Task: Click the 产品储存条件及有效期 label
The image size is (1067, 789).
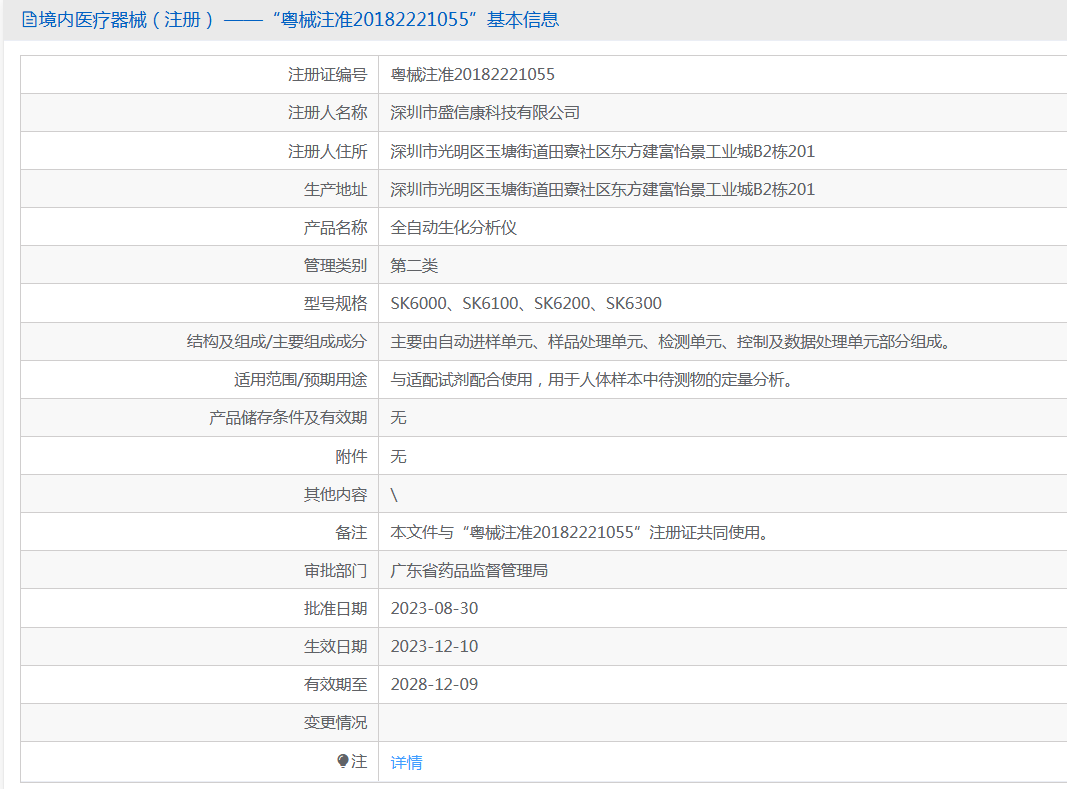Action: 289,418
